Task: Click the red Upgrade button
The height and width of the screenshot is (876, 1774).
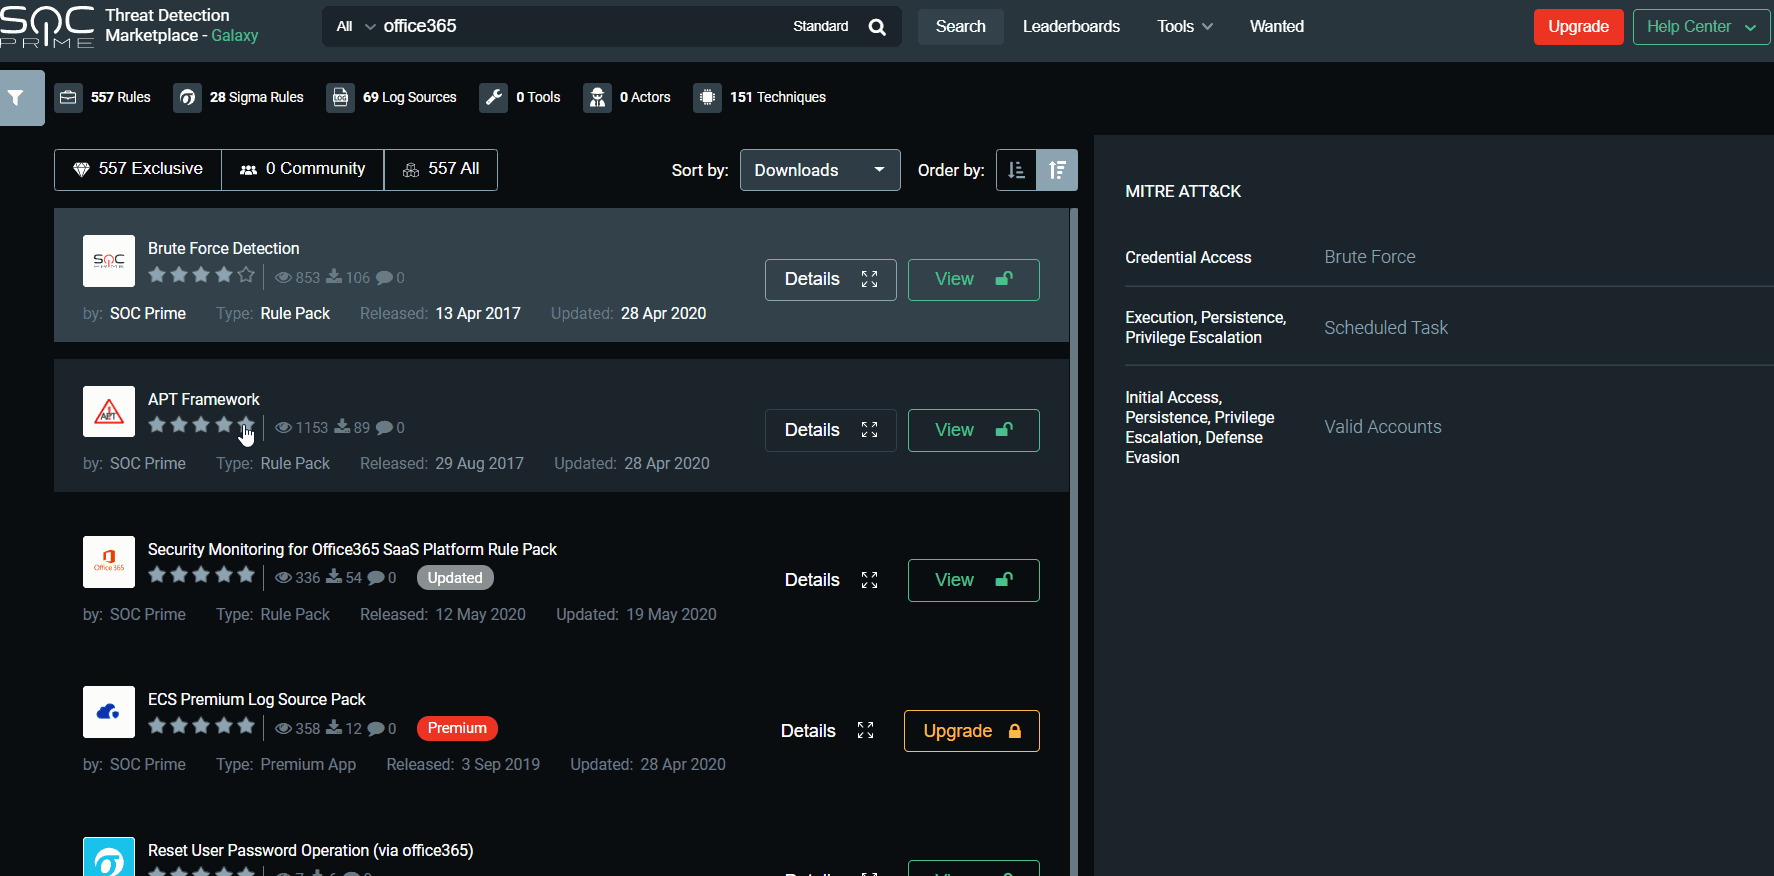Action: 1578,27
